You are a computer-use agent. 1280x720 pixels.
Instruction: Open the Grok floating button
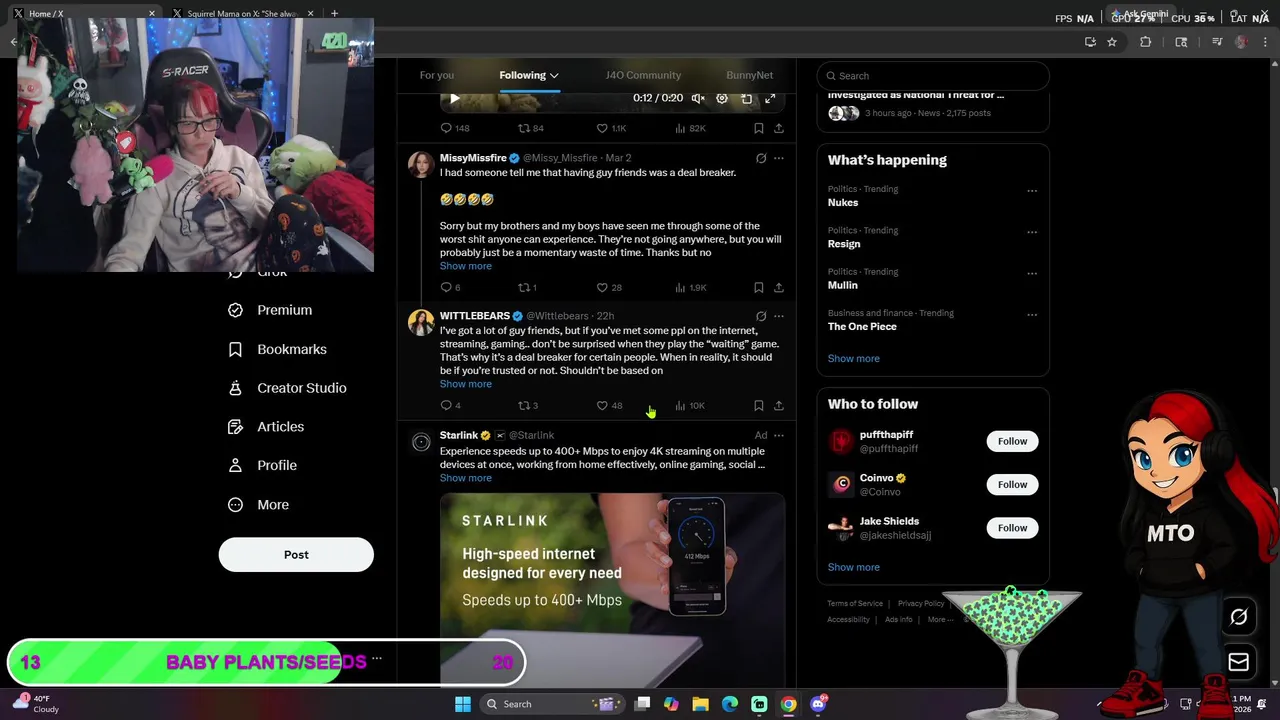tap(1238, 617)
